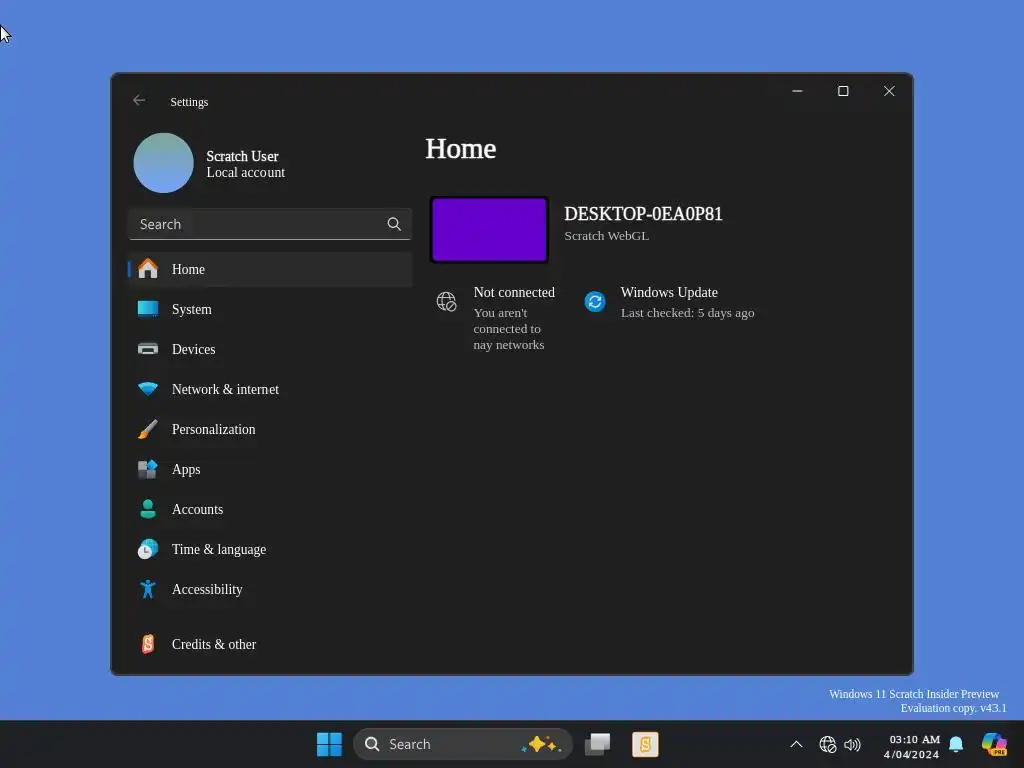Open Credits & other page
Viewport: 1024px width, 768px height.
[x=270, y=644]
